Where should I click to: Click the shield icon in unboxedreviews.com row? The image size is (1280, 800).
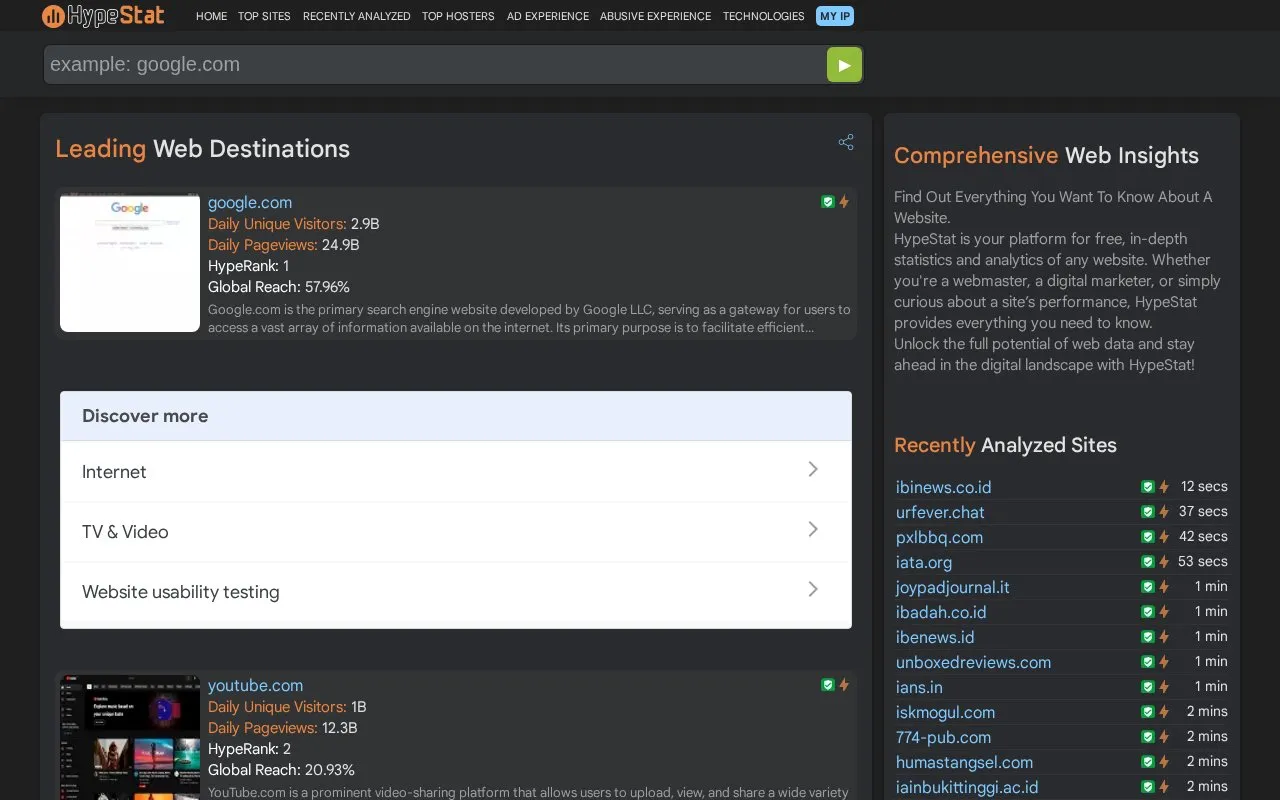[1148, 662]
